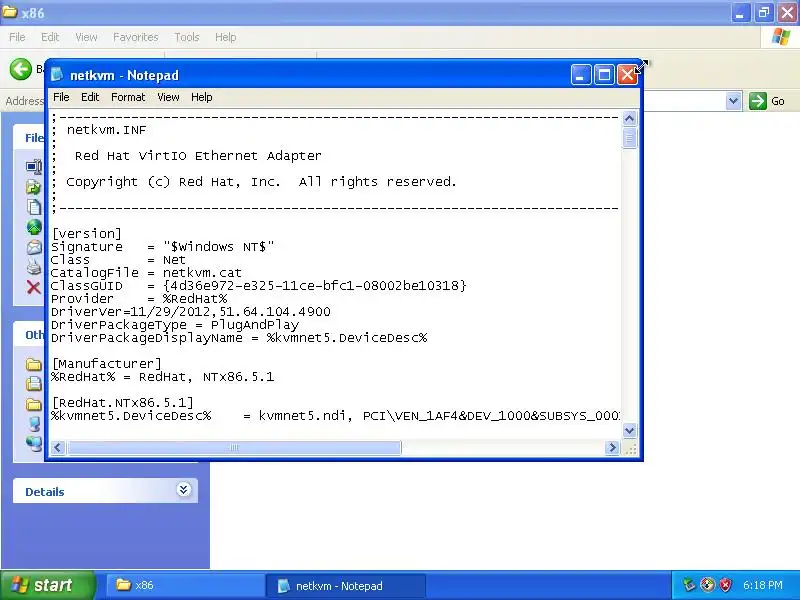Open the Explorer View menu in x86 window

pos(86,37)
